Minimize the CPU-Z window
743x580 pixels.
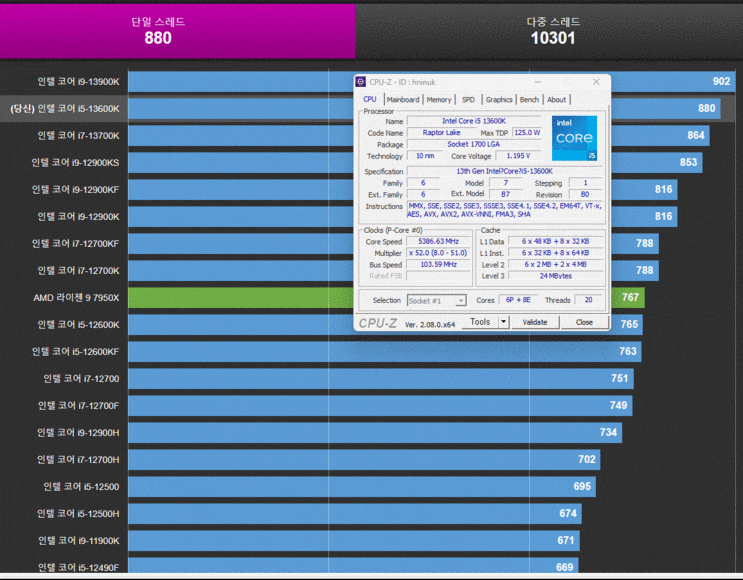coord(538,82)
